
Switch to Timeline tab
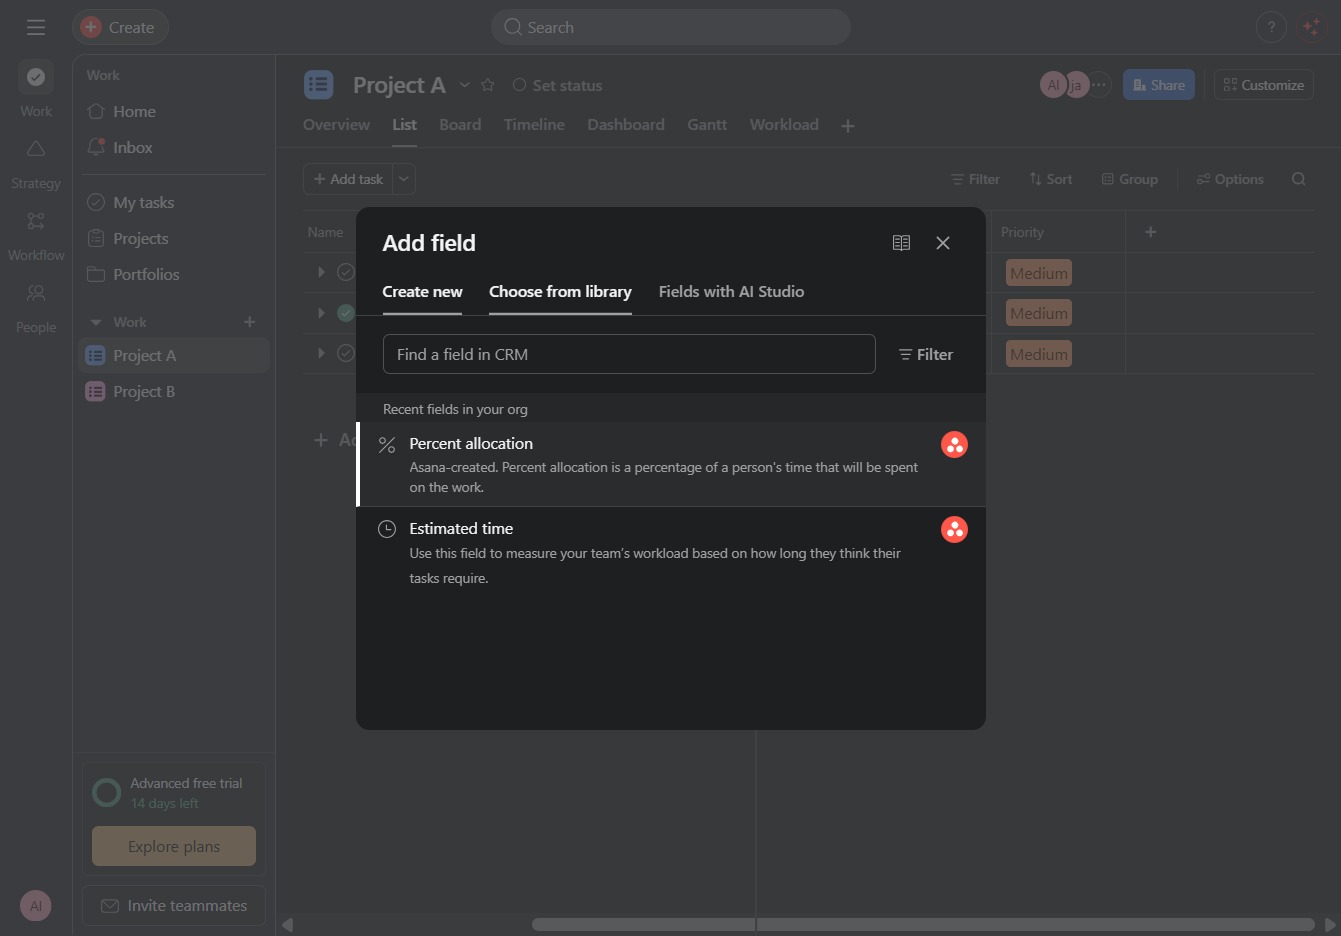(x=534, y=125)
